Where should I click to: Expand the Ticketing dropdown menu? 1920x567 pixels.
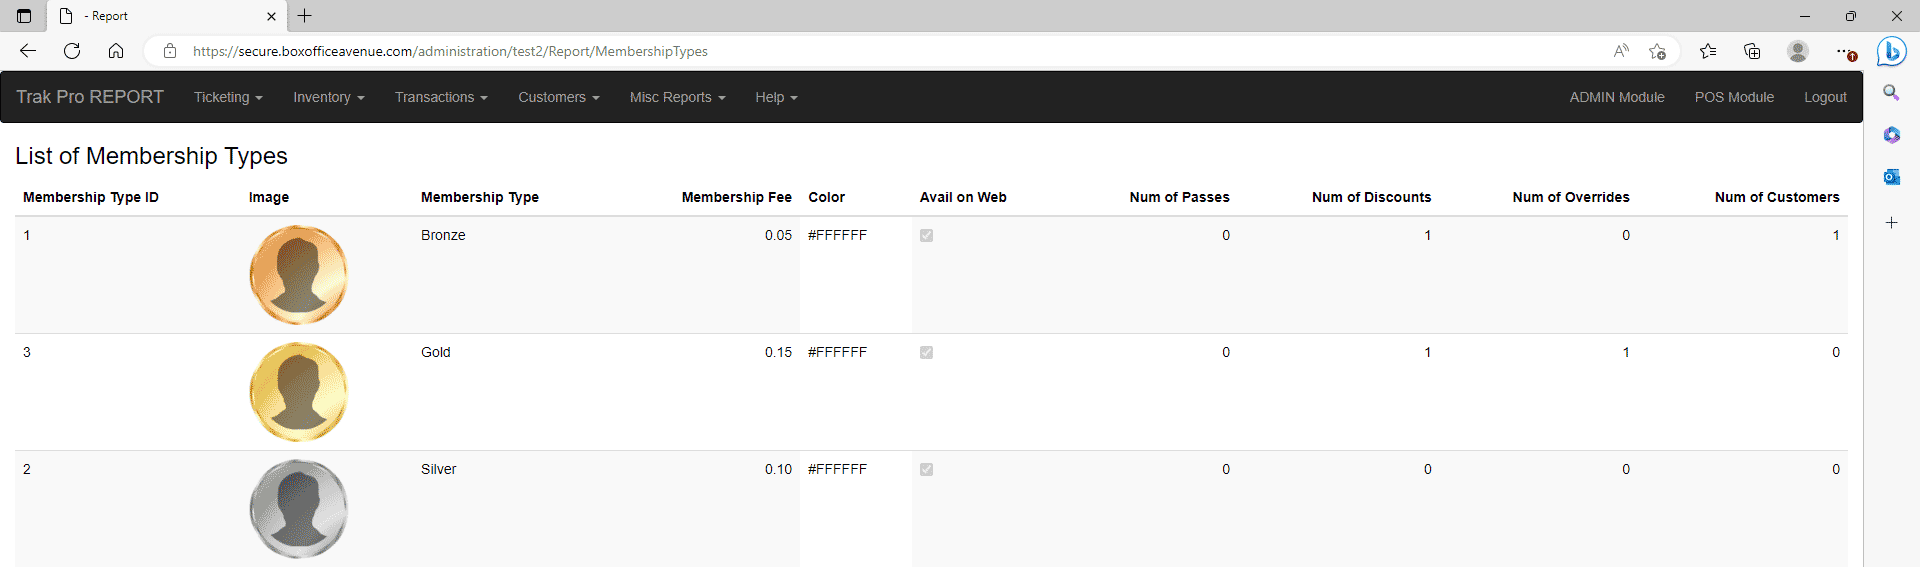click(x=228, y=97)
